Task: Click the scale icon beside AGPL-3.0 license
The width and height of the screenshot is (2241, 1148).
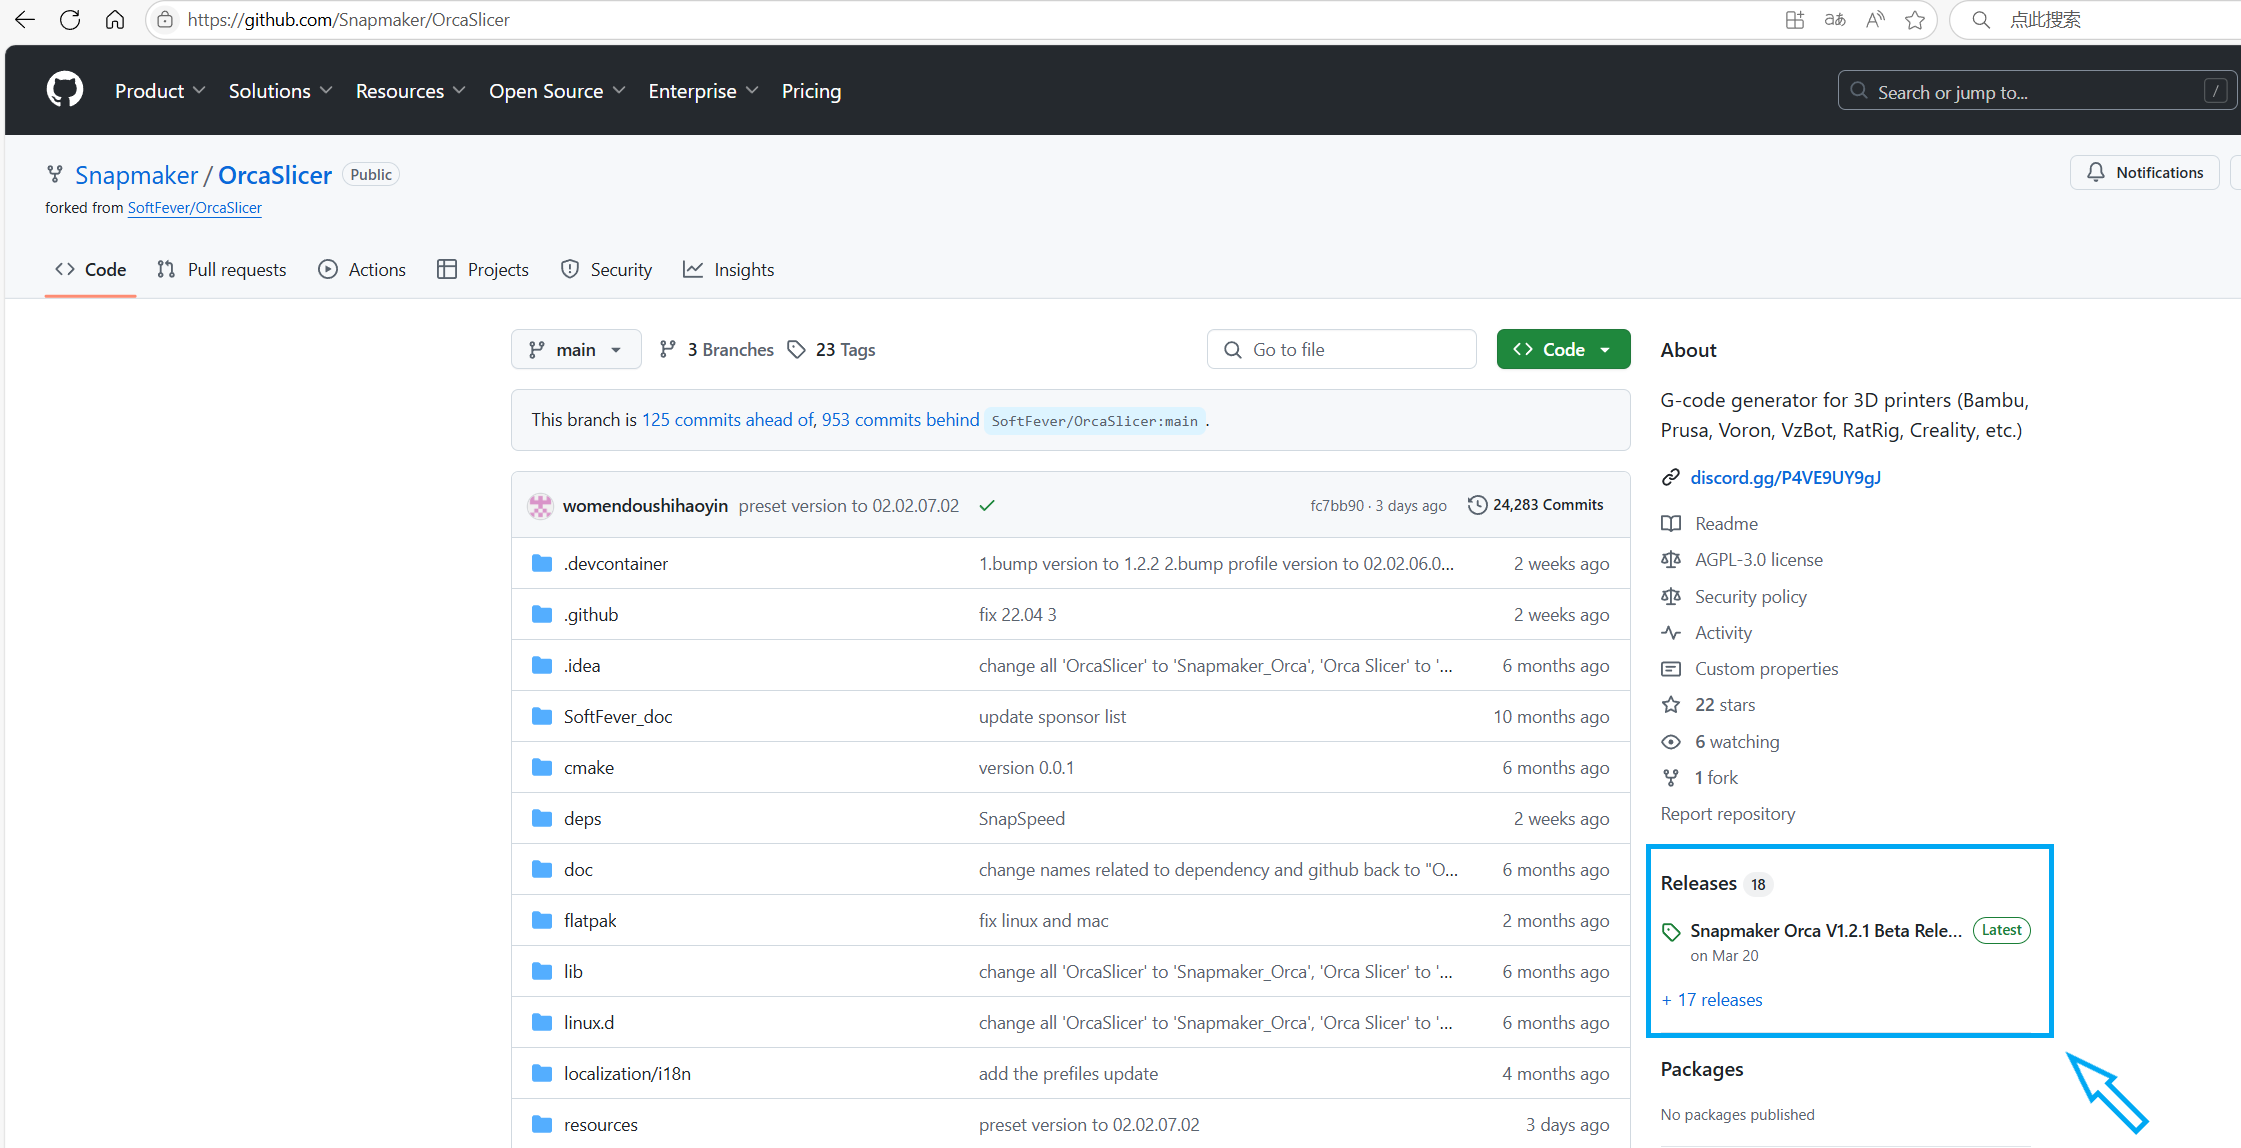Action: (1671, 559)
